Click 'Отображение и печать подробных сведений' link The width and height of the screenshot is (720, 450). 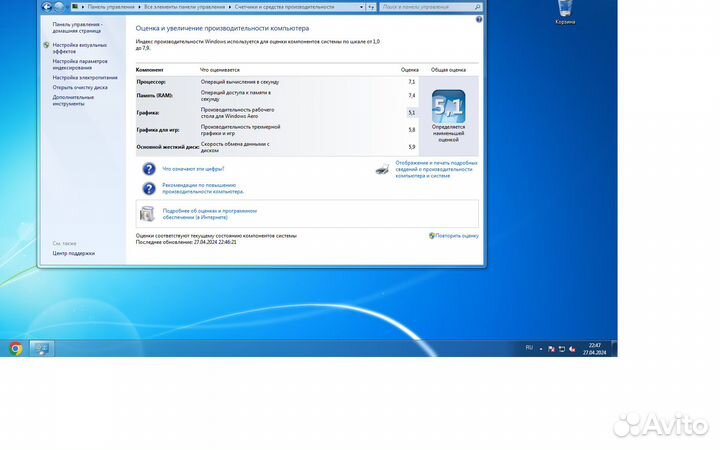[436, 169]
